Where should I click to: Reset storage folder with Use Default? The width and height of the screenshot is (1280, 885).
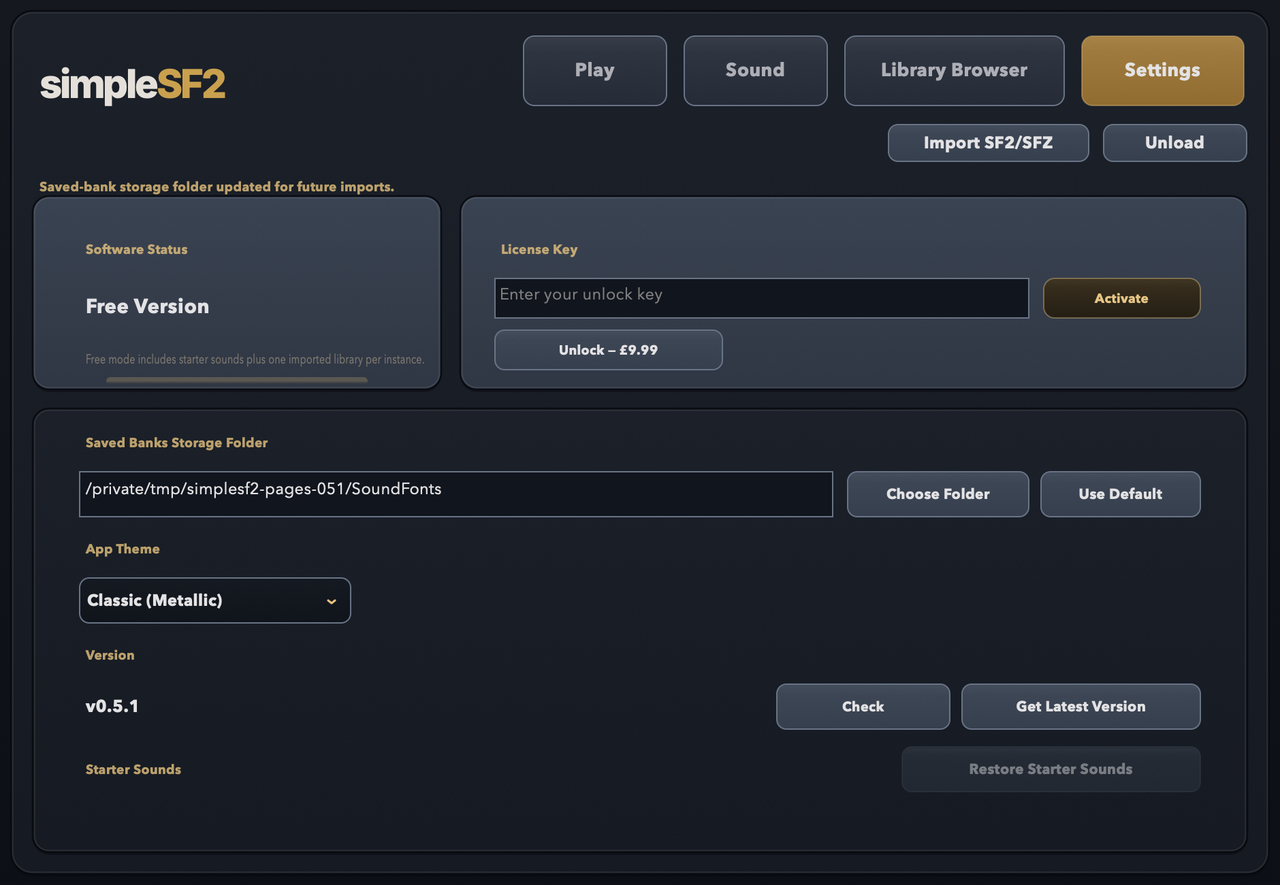tap(1120, 494)
